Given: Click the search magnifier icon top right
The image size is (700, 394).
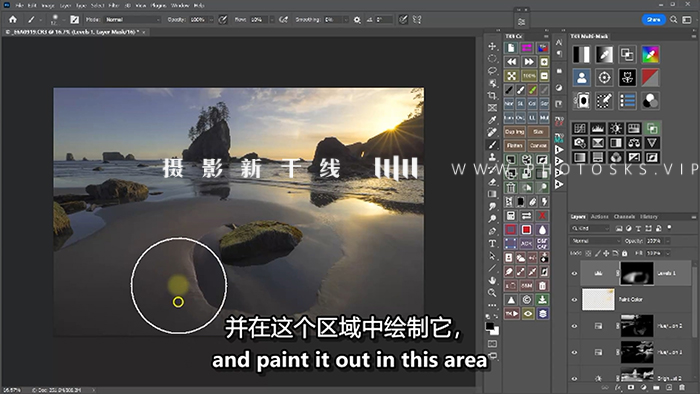Looking at the screenshot, I should (x=674, y=20).
